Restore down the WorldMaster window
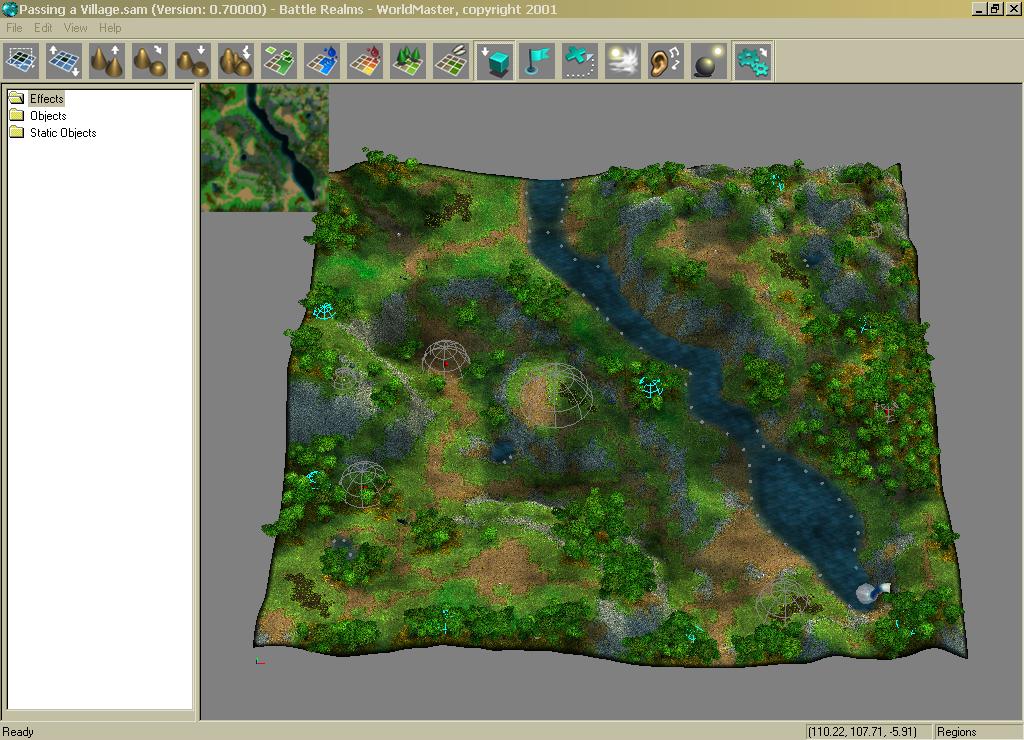The image size is (1024, 740). [x=994, y=9]
